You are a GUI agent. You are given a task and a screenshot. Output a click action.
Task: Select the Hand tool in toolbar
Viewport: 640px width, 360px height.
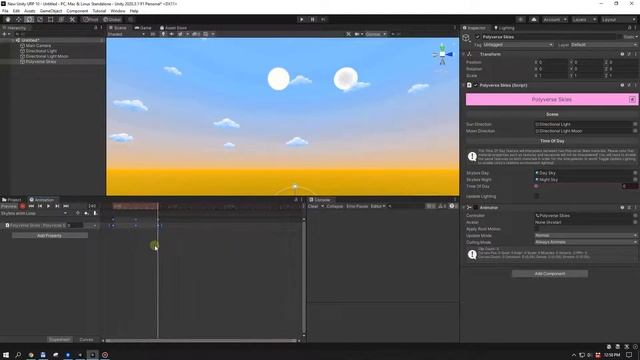[x=8, y=19]
